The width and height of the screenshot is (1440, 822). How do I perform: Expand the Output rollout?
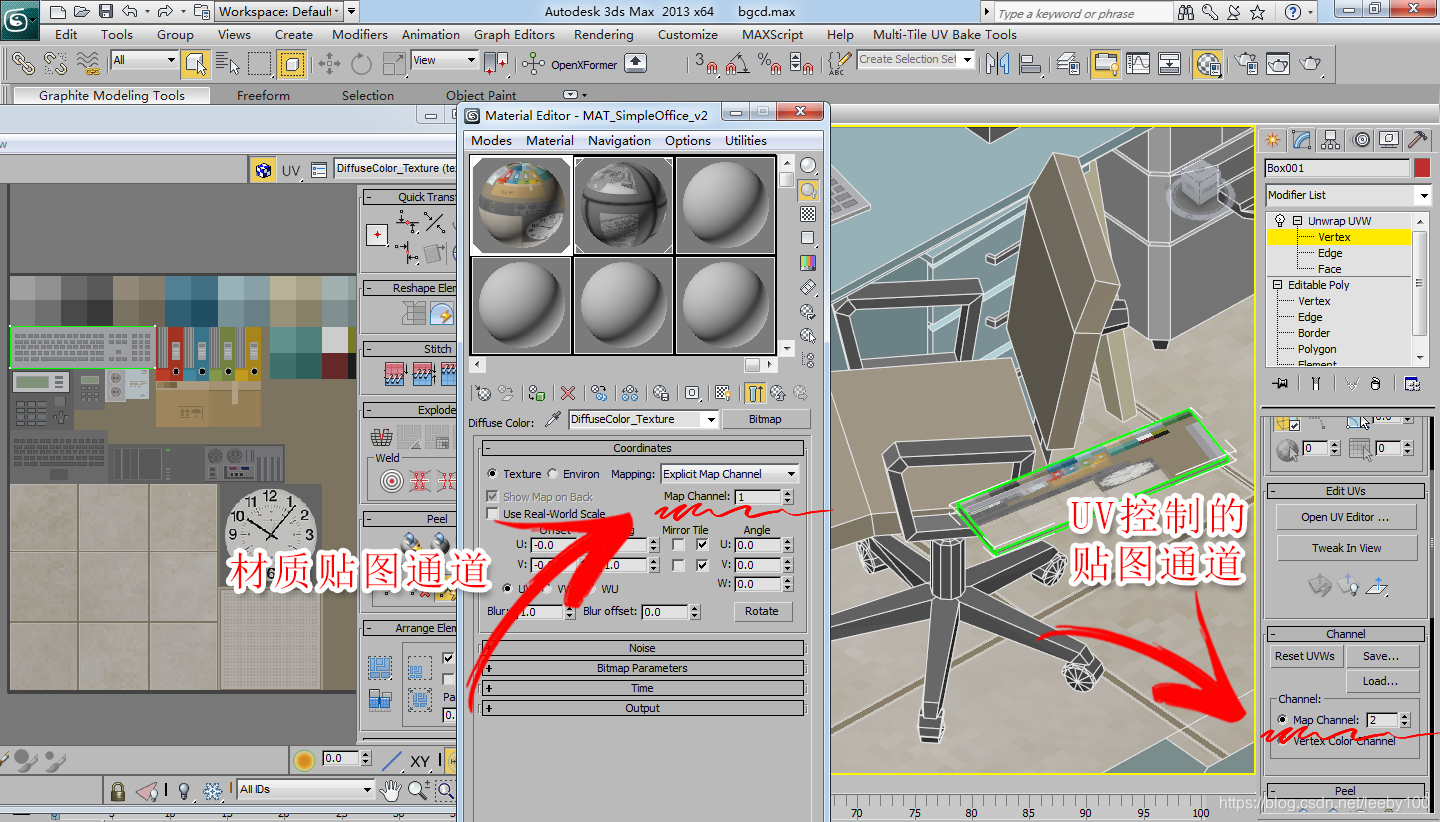click(x=642, y=708)
